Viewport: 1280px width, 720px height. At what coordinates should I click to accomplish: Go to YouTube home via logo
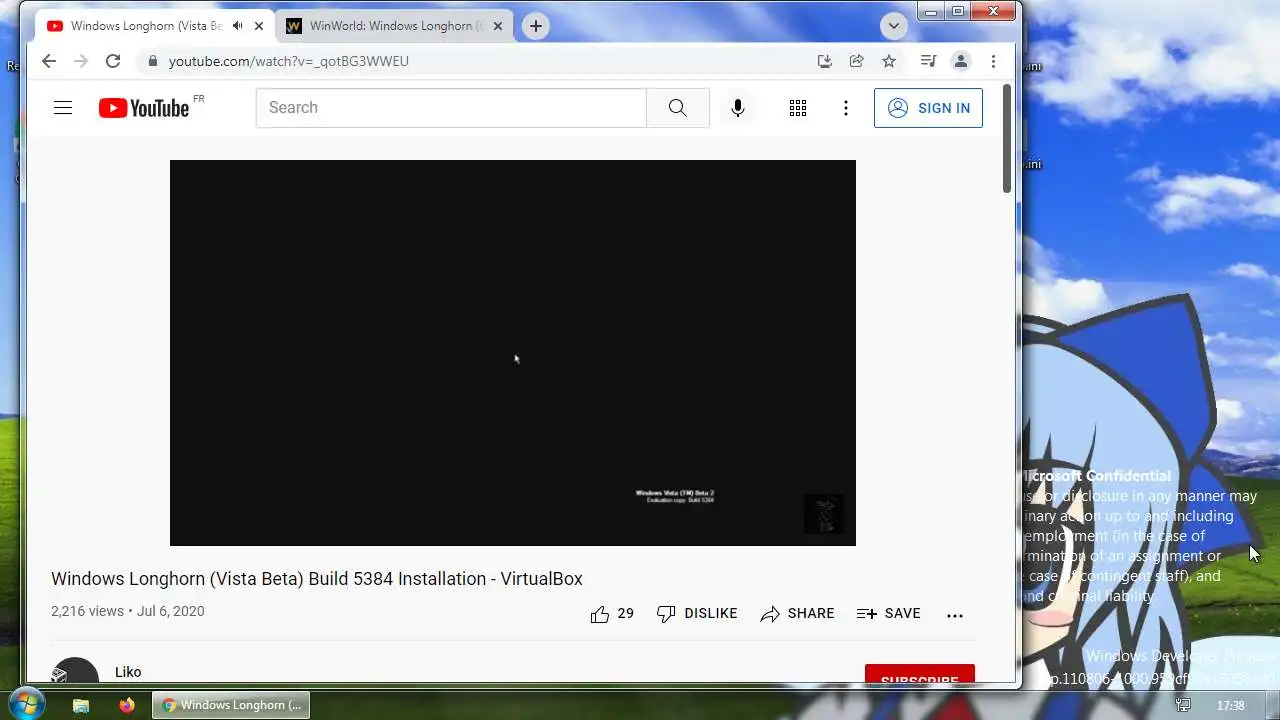coord(144,108)
